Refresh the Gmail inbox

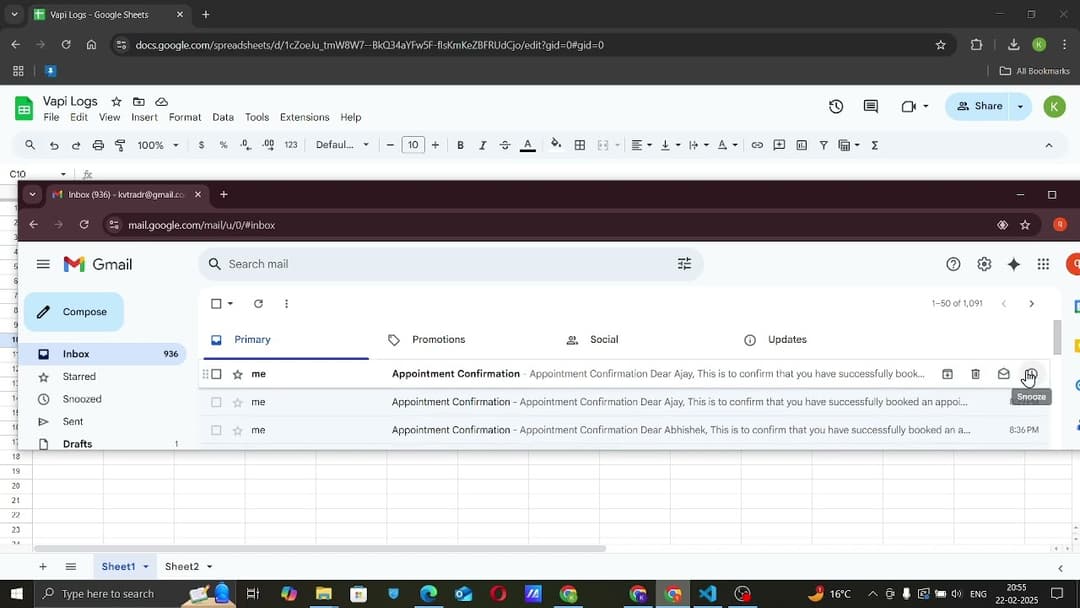point(258,304)
